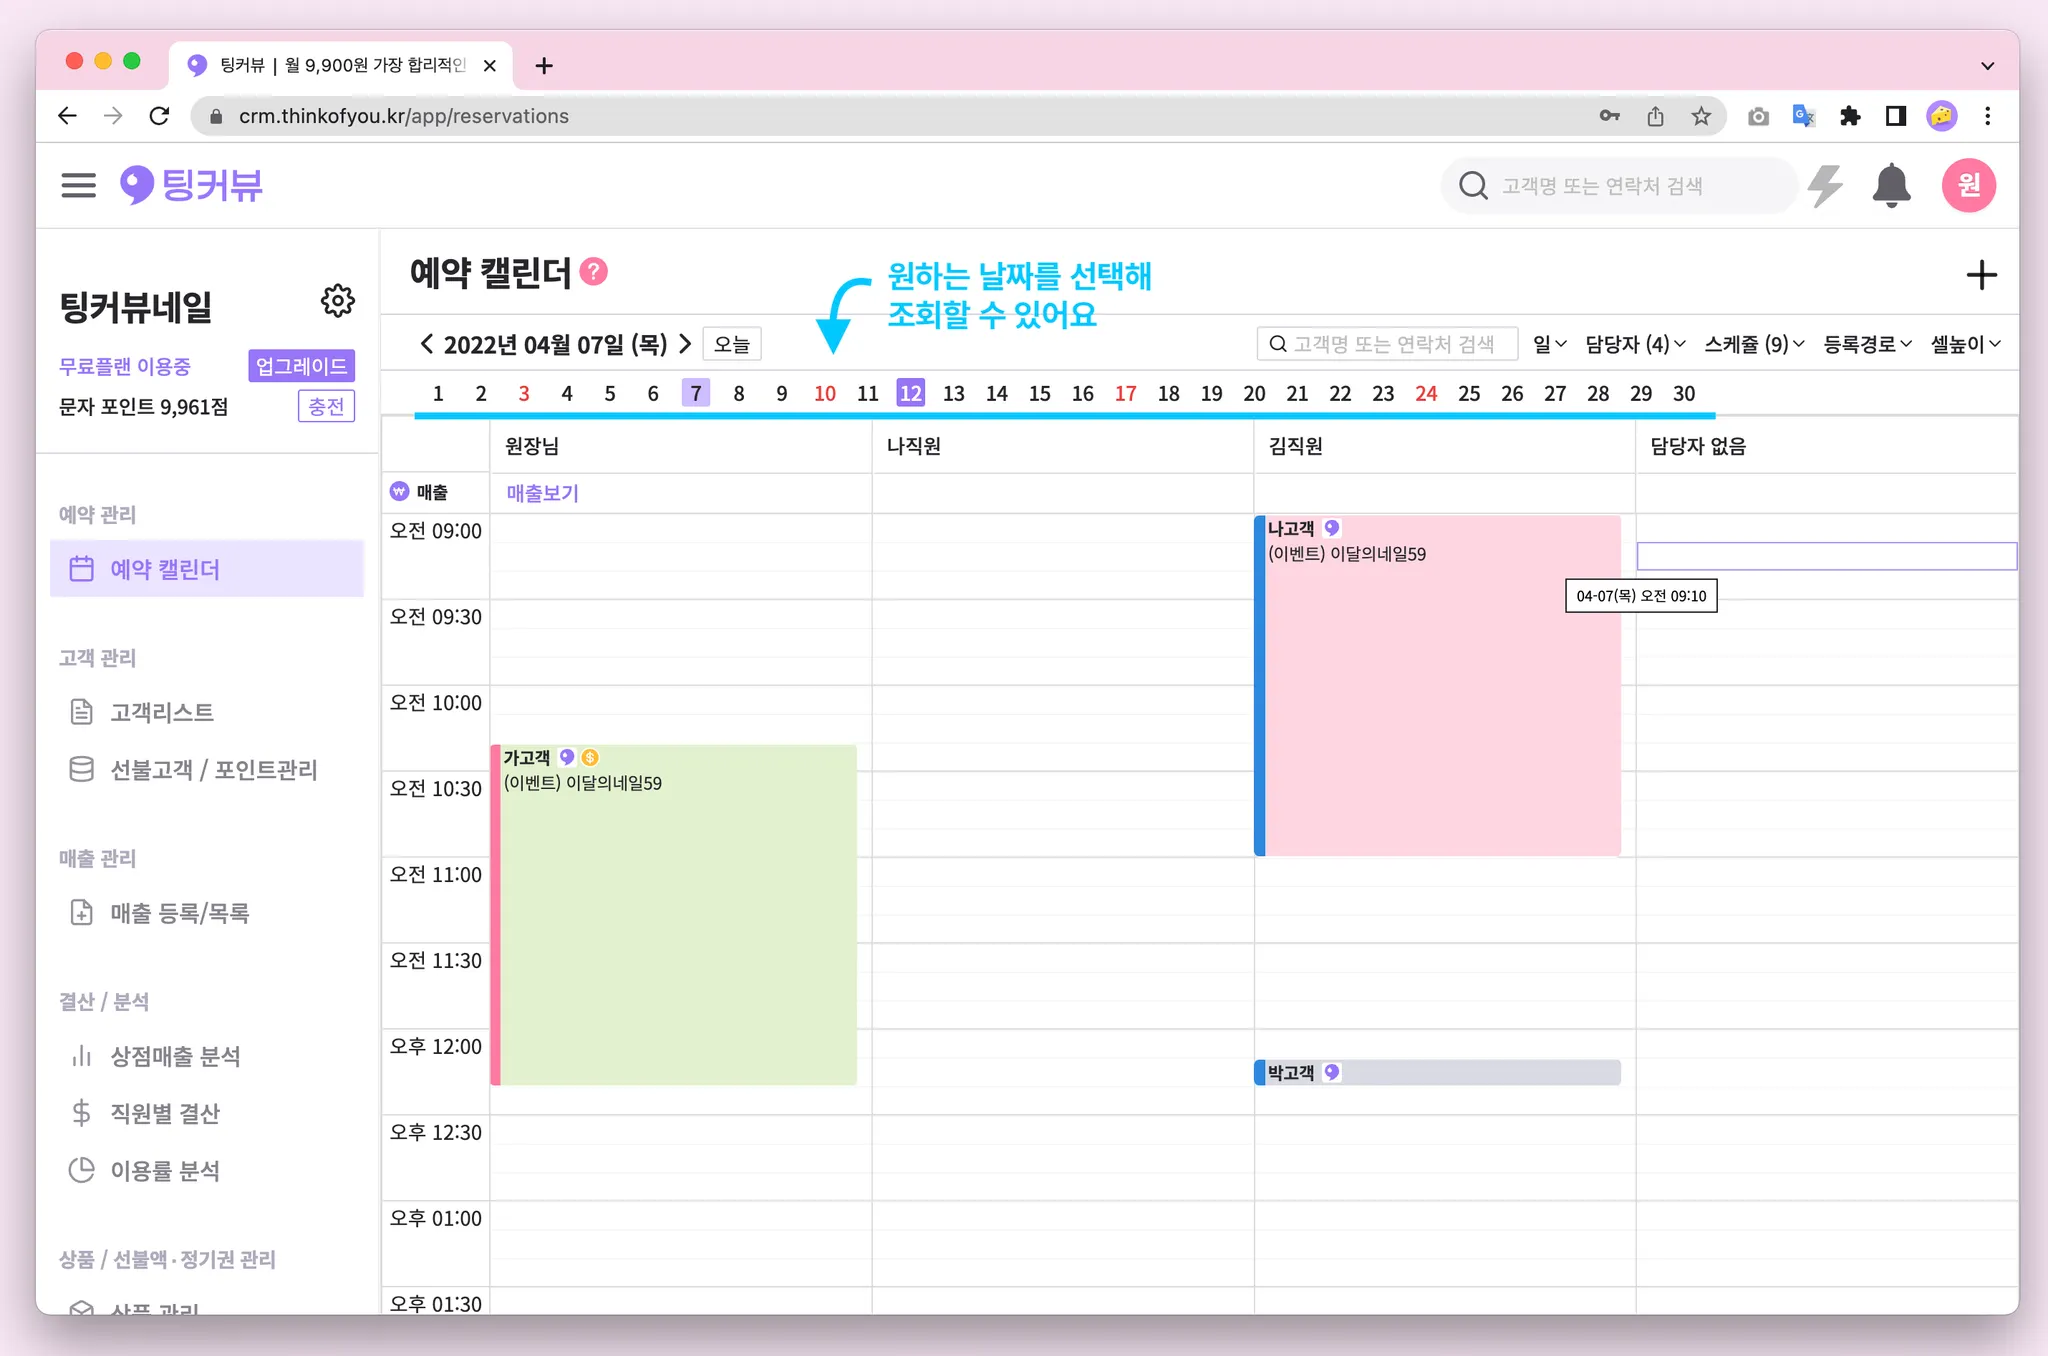Click the 매출보기 link
The width and height of the screenshot is (2048, 1356).
[x=542, y=493]
